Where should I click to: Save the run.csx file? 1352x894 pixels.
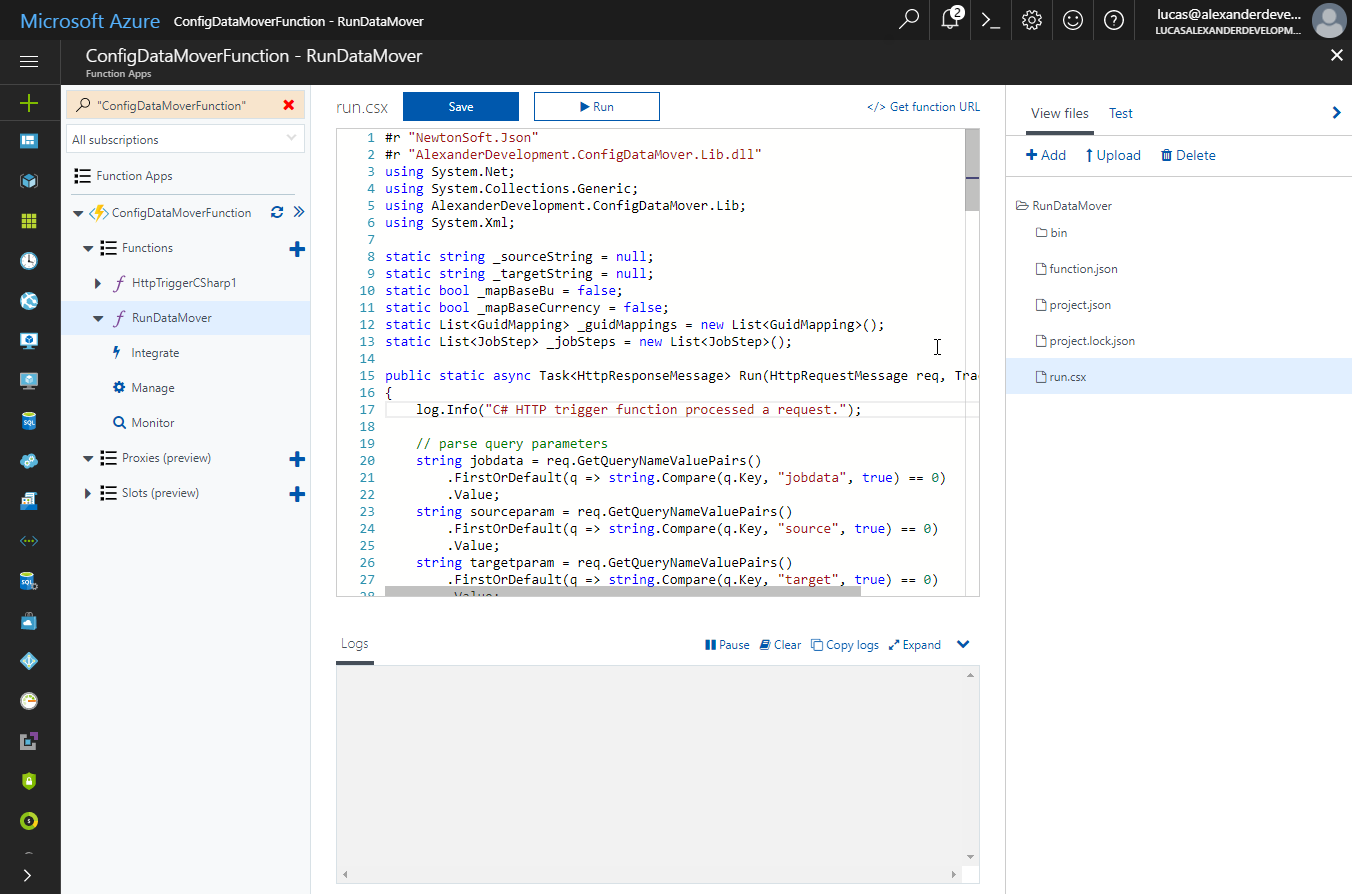[x=461, y=107]
